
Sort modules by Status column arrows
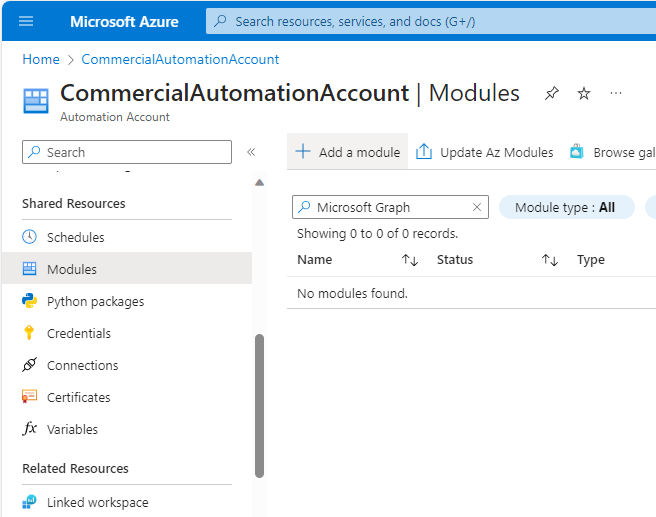pyautogui.click(x=550, y=260)
